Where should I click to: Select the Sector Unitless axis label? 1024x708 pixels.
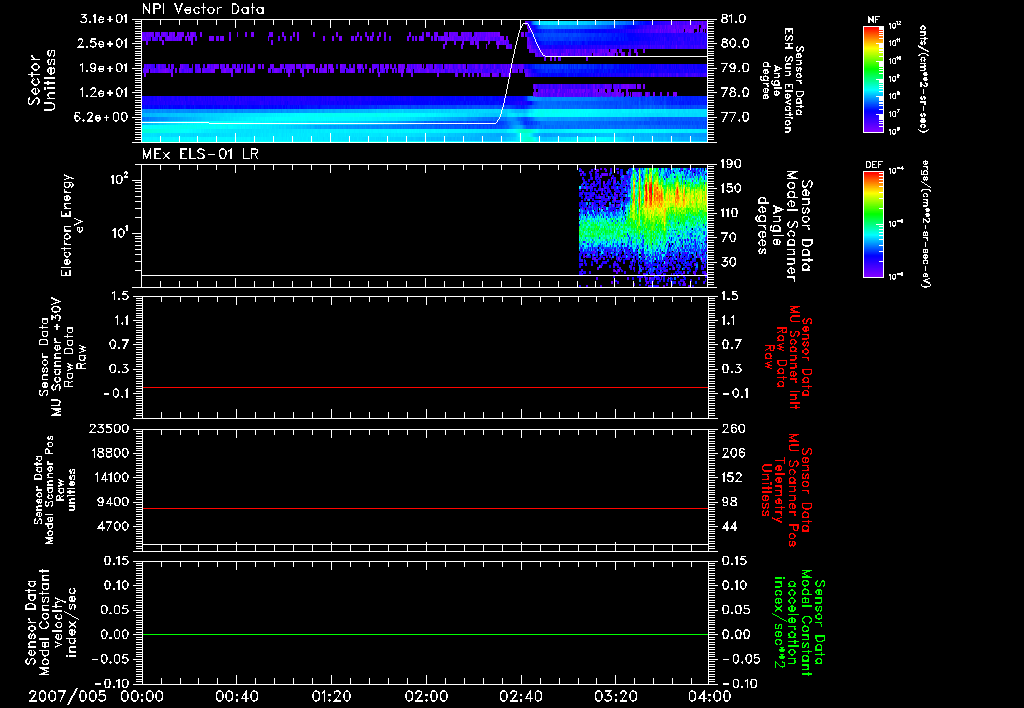pos(41,80)
